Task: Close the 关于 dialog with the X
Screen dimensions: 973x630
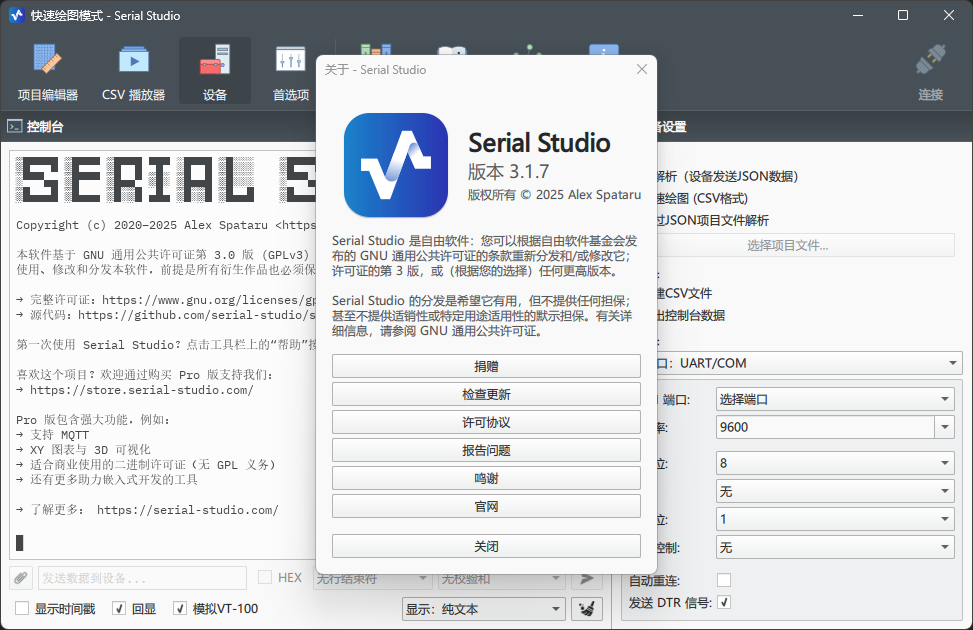Action: (642, 70)
